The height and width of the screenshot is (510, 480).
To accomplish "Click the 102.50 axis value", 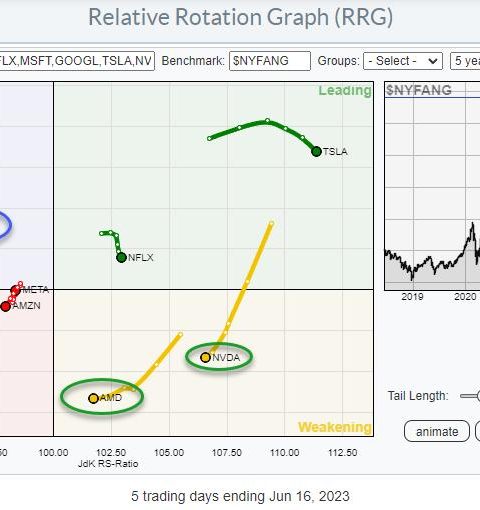I will coord(111,453).
